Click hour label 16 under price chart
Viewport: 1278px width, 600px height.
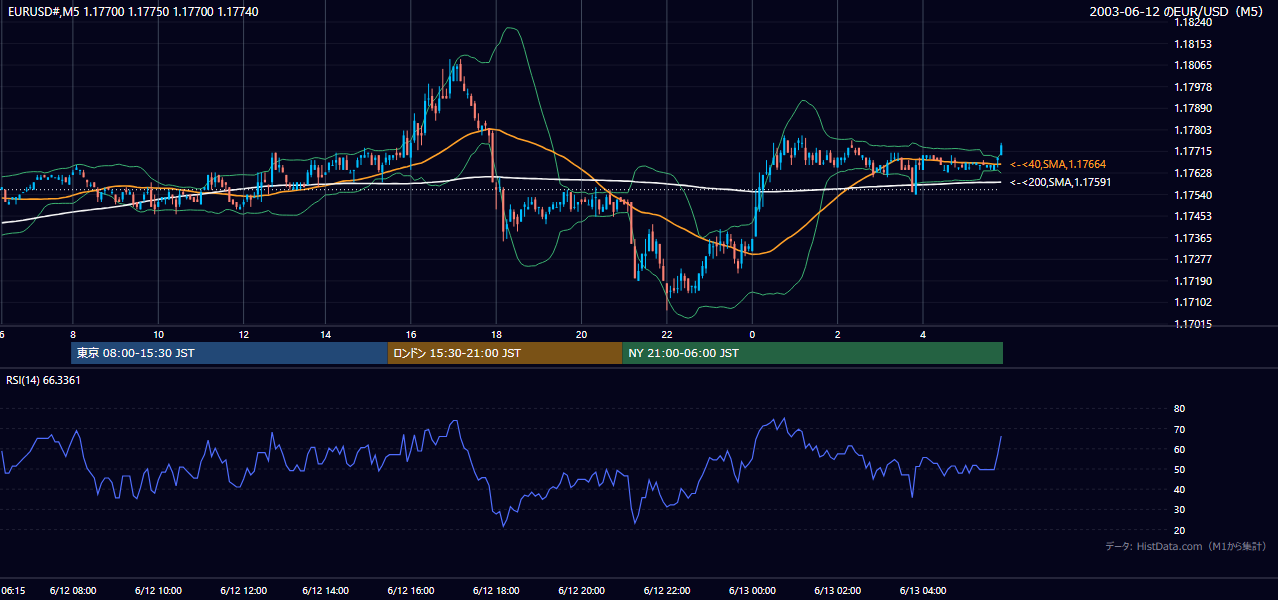click(x=411, y=334)
